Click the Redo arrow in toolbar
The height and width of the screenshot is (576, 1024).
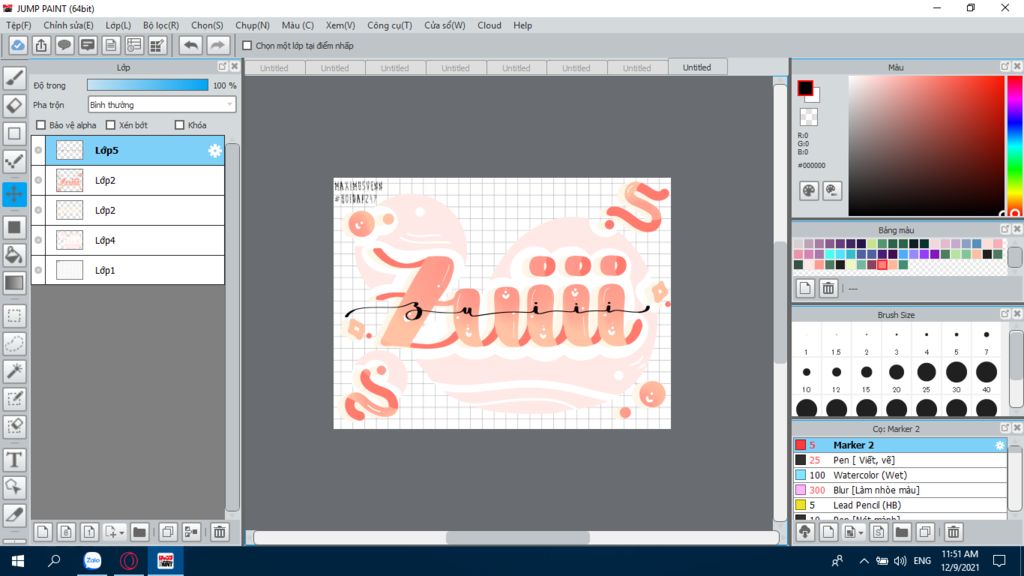[217, 45]
